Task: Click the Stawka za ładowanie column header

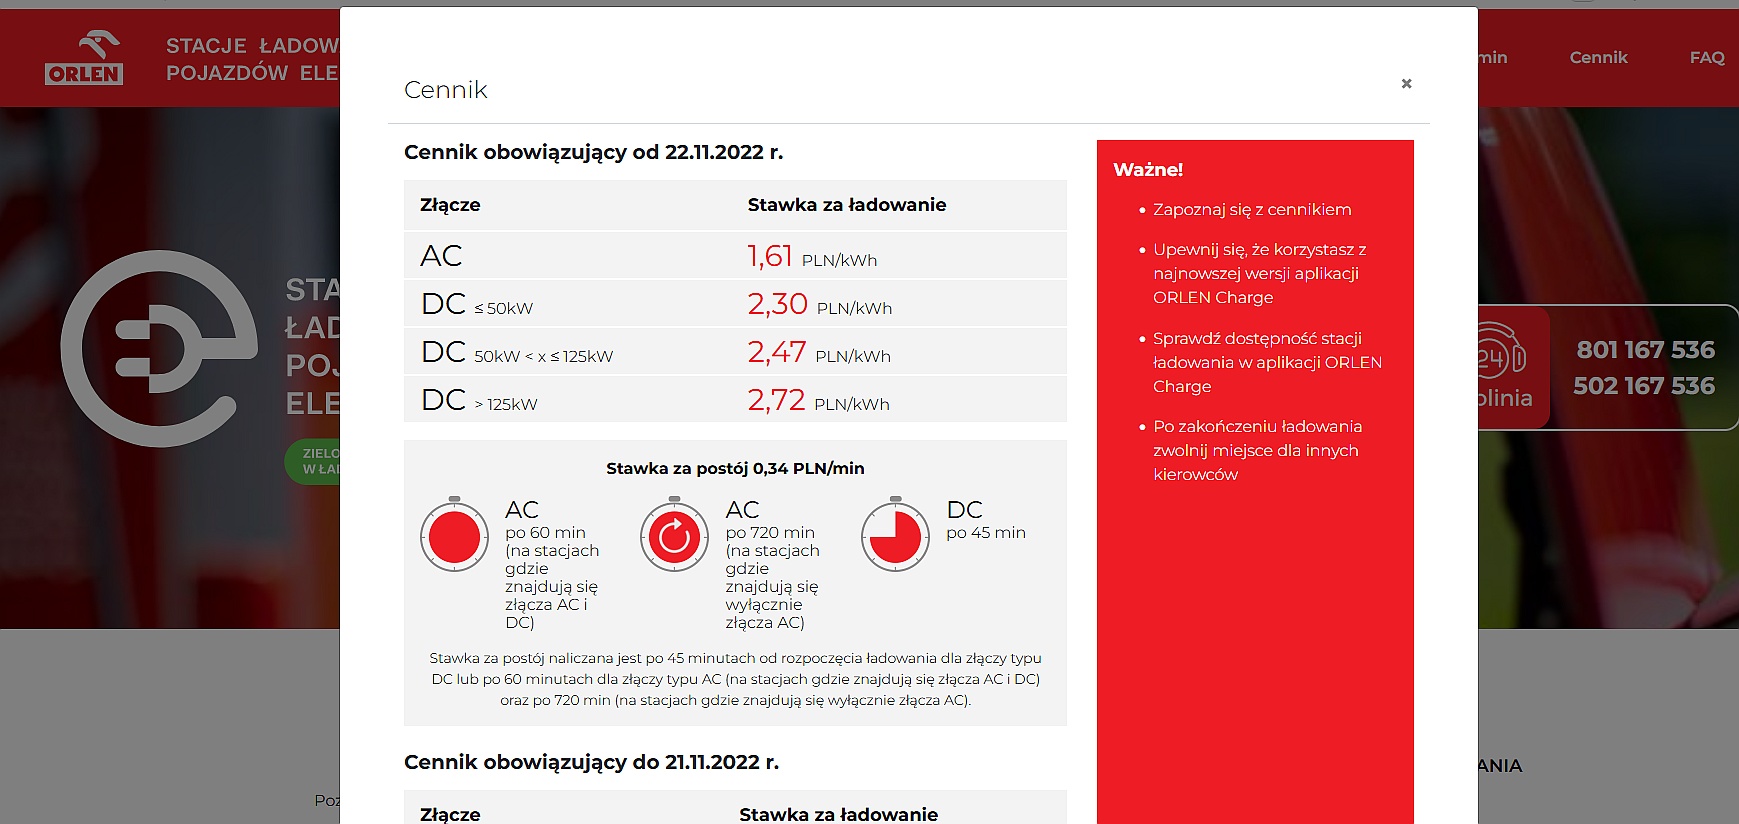Action: [847, 205]
